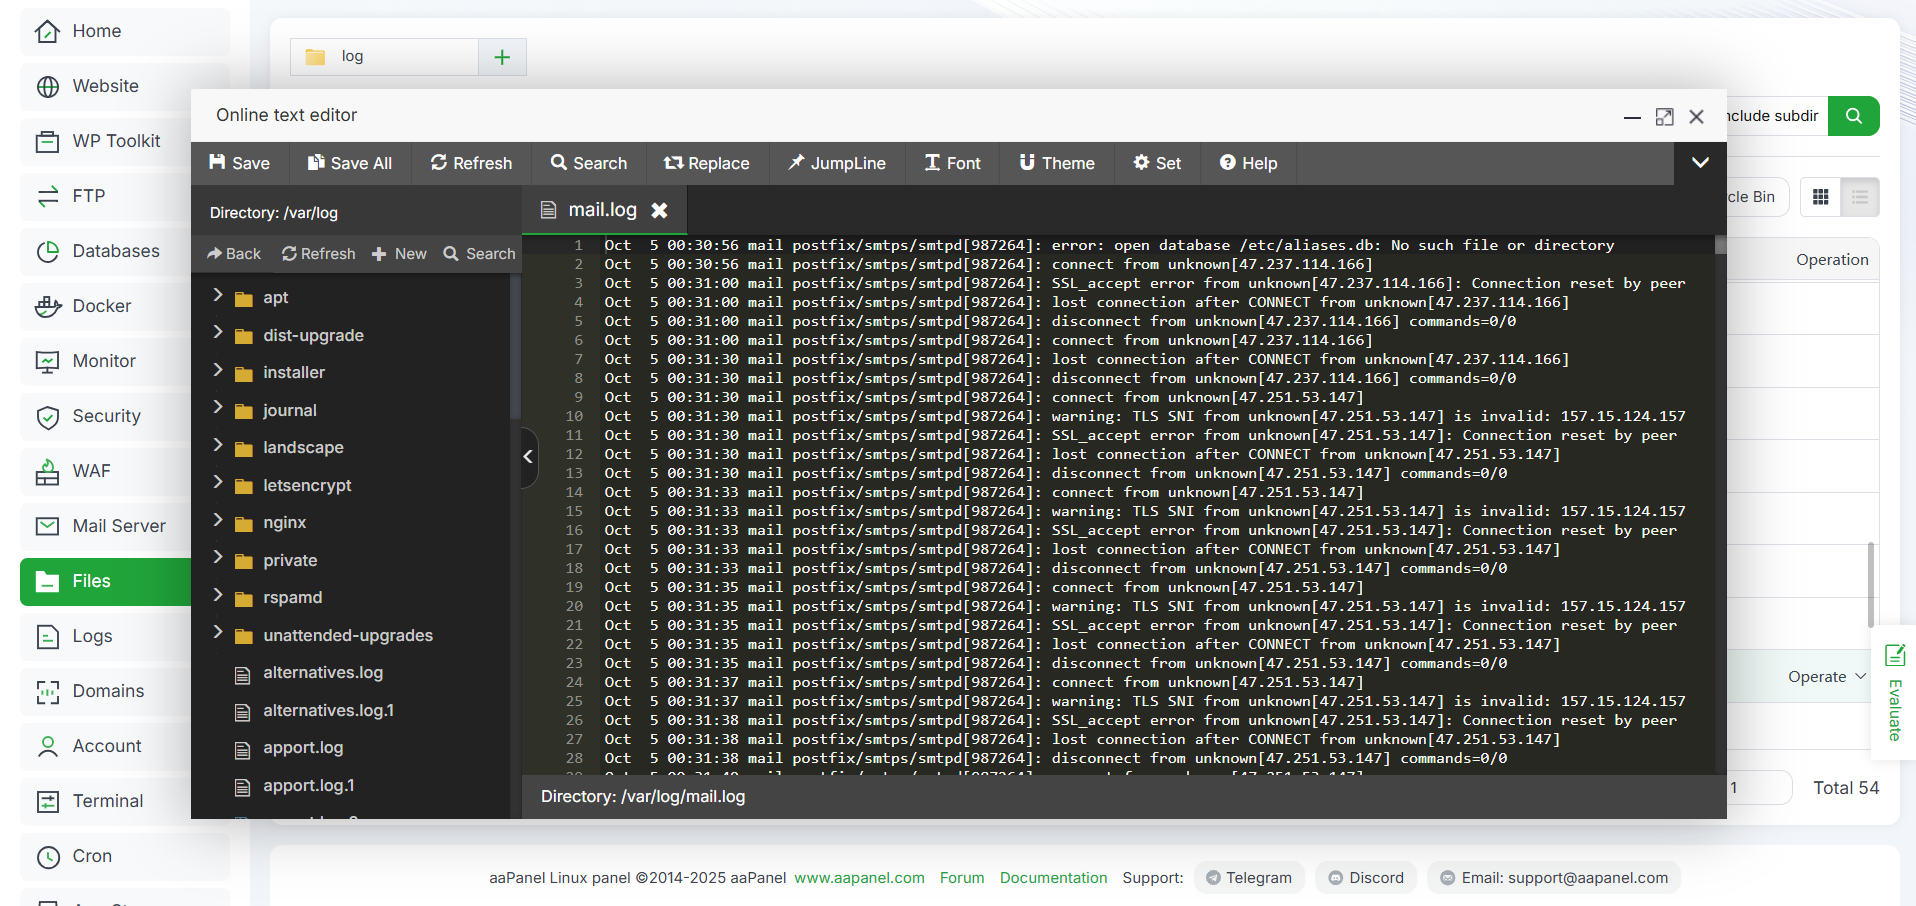Screen dimensions: 1916x906
Task: Save the file with the Save button
Action: click(x=240, y=163)
